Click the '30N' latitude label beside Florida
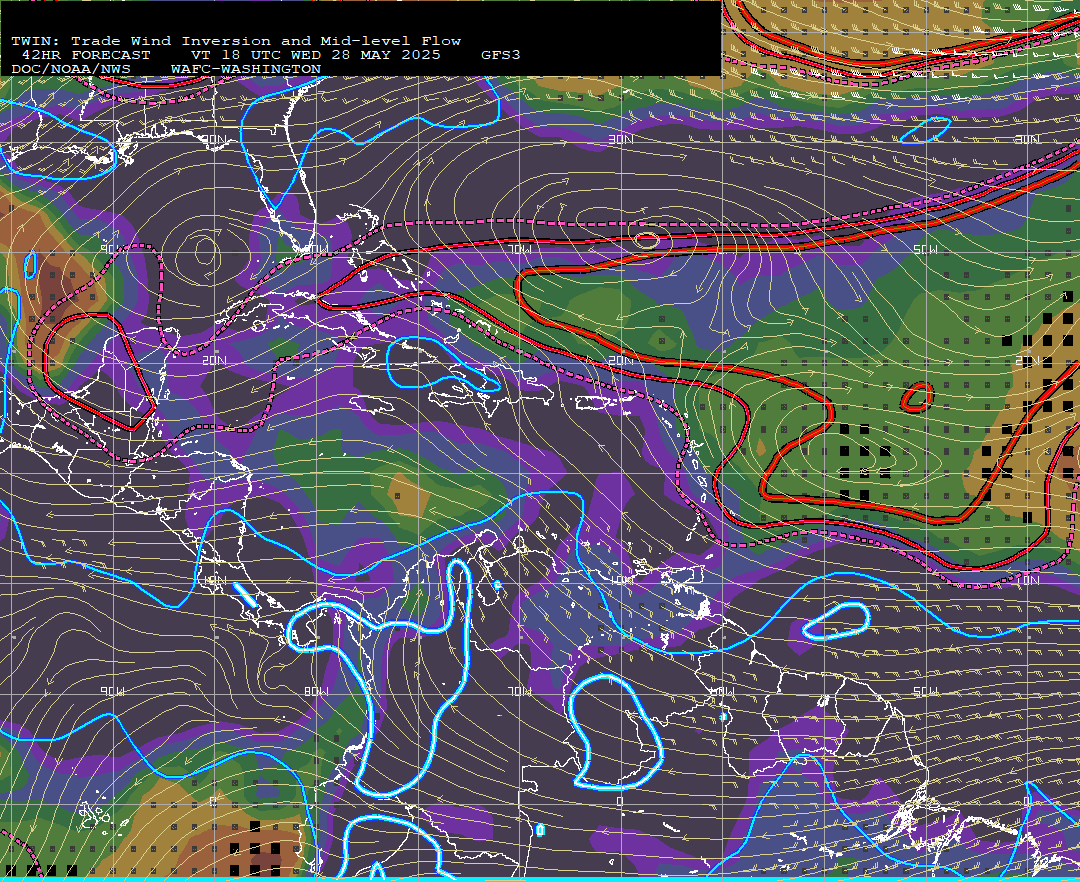The image size is (1080, 882). pyautogui.click(x=214, y=139)
